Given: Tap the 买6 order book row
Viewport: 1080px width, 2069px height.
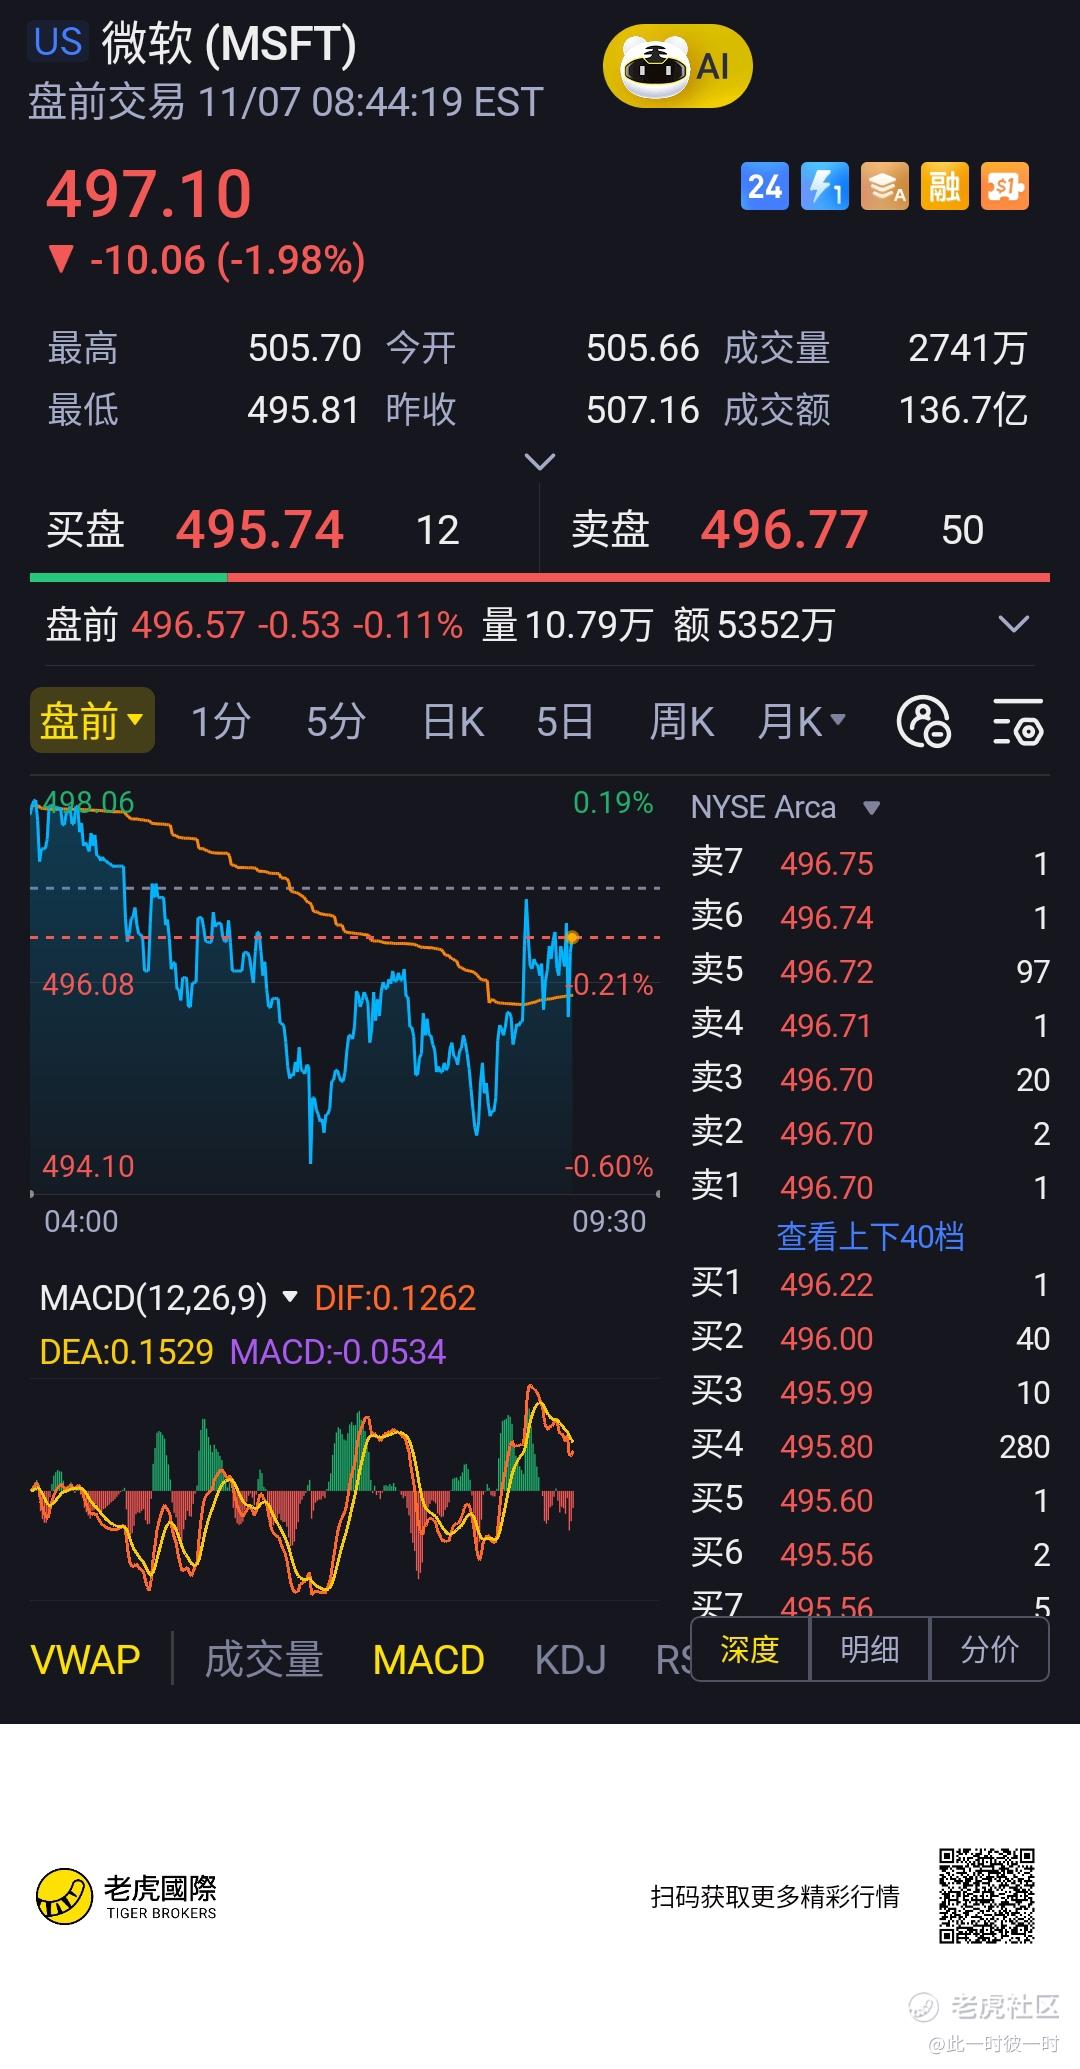Looking at the screenshot, I should point(870,1554).
